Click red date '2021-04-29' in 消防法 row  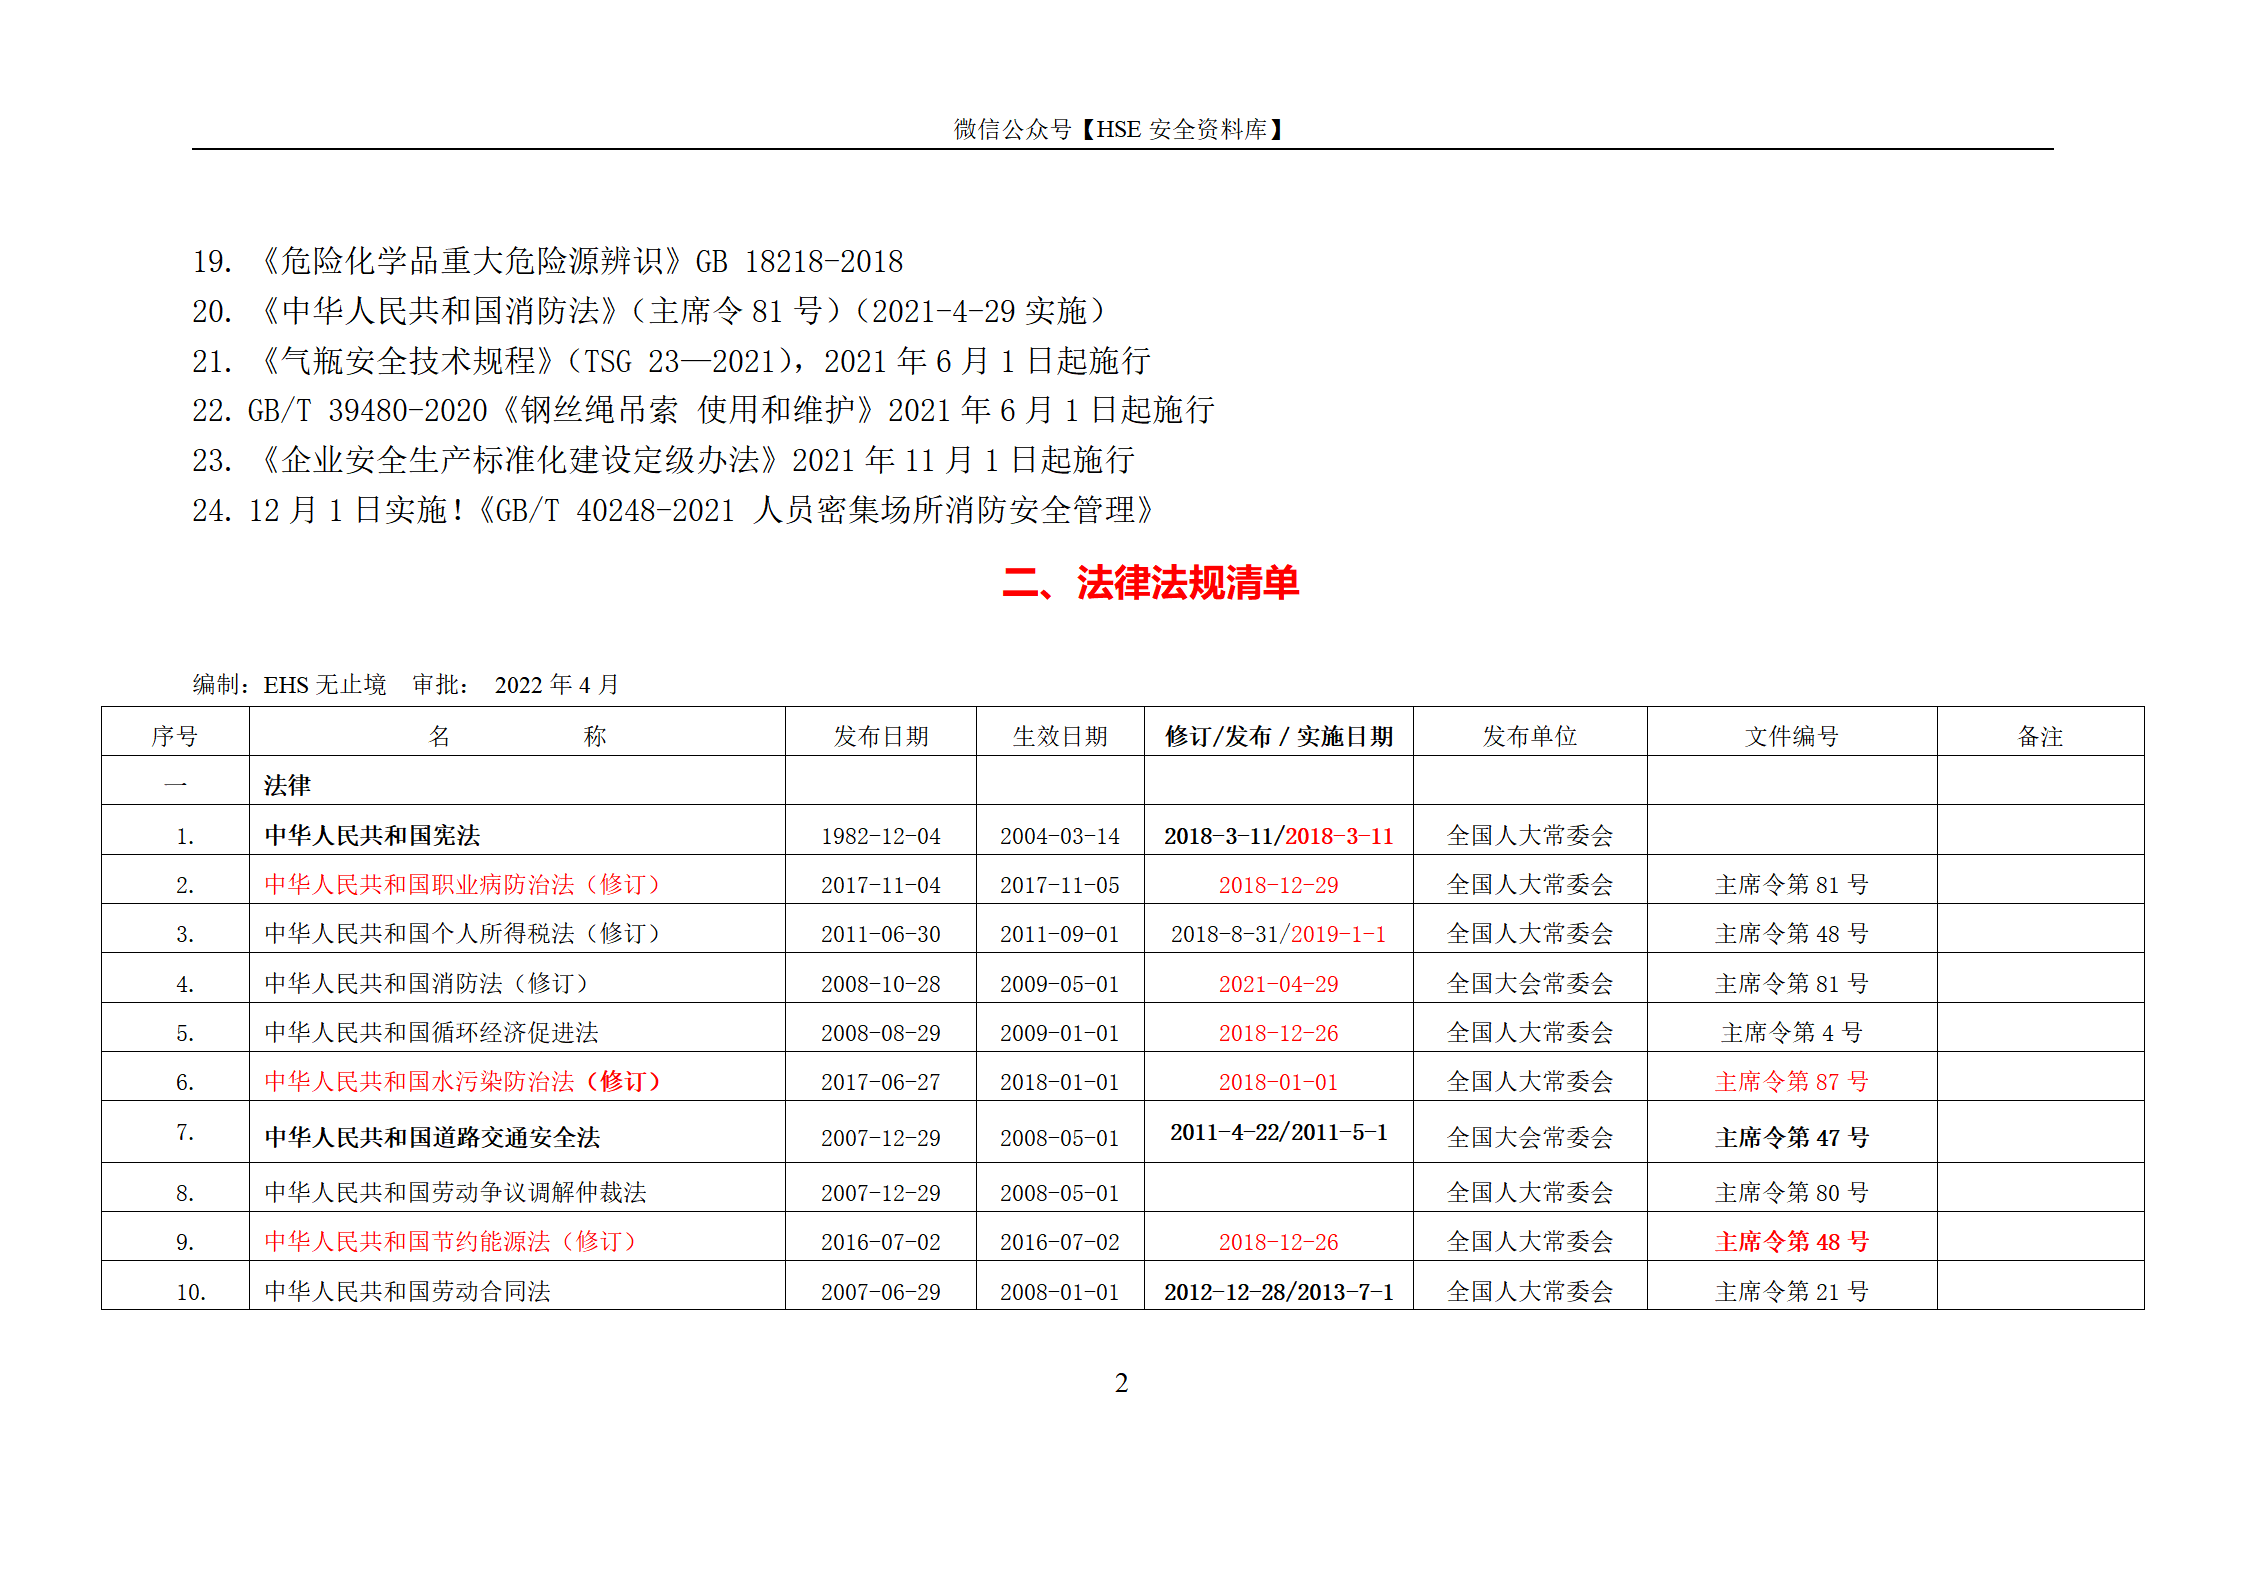pos(1278,984)
